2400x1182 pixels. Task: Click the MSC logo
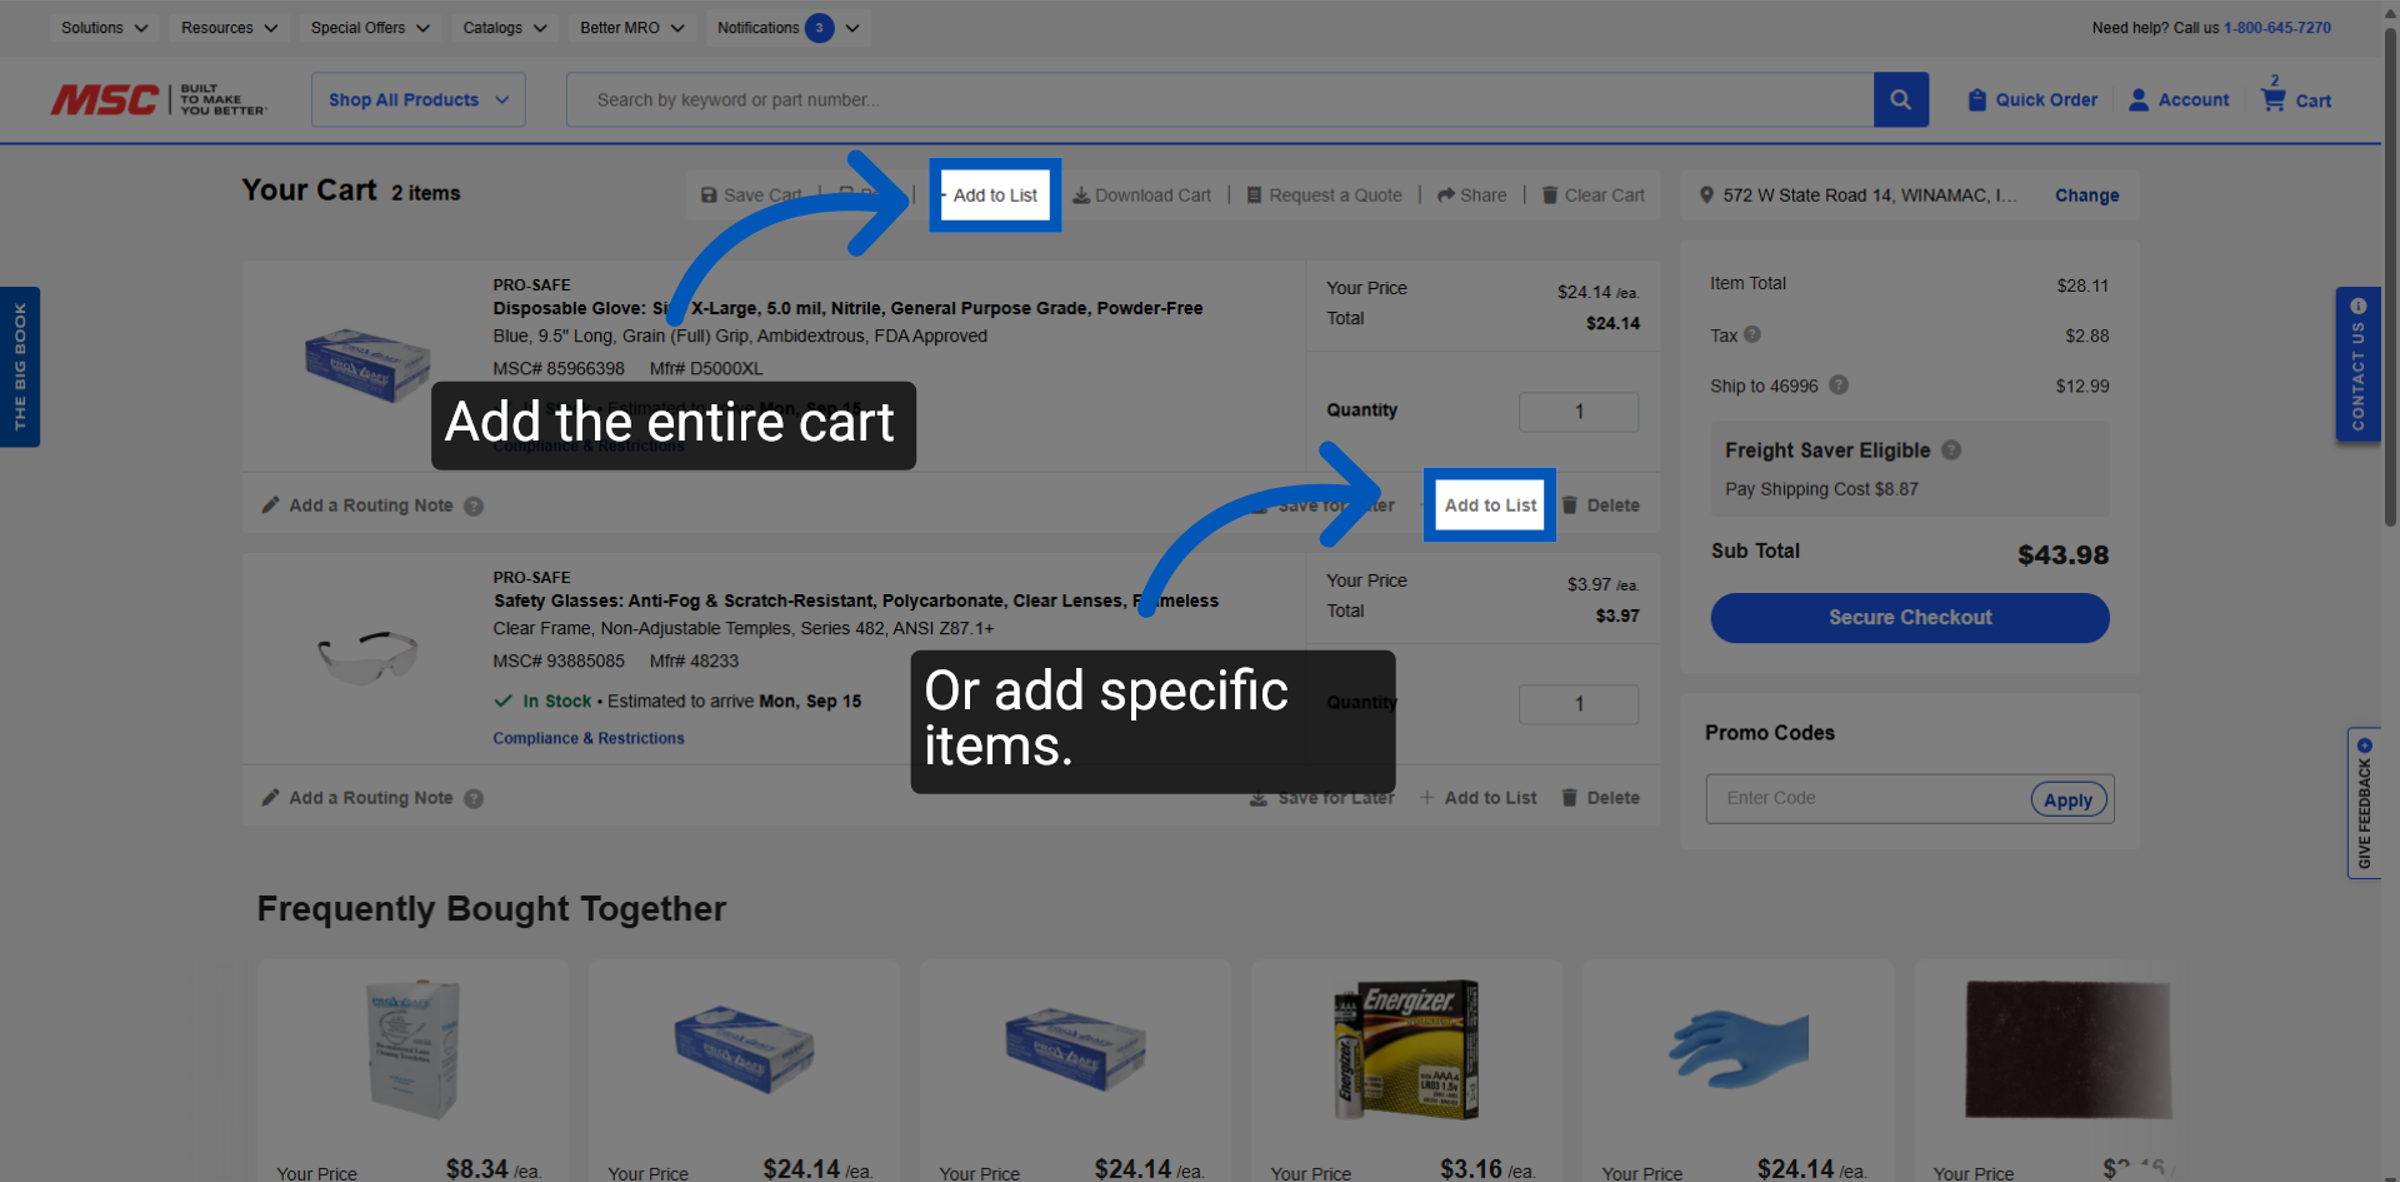pos(105,99)
